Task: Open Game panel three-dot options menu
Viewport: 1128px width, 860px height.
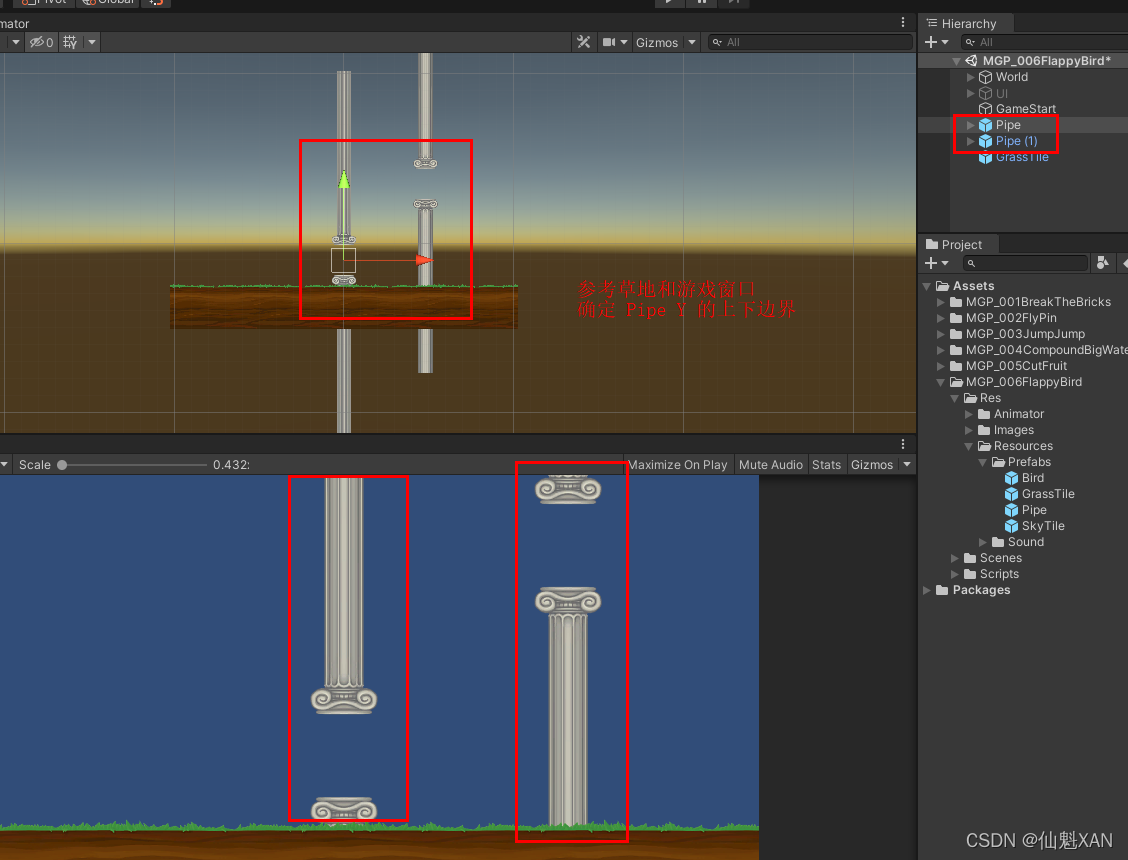Action: (903, 445)
